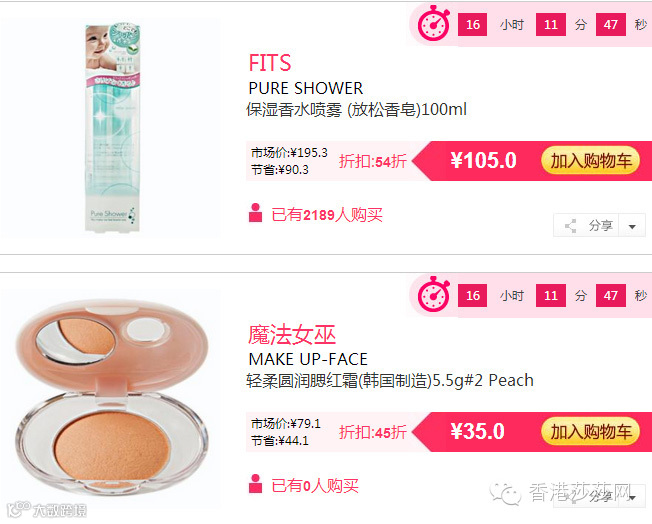Click the stopwatch icon above 魔法女巫 product
The width and height of the screenshot is (652, 524).
point(433,294)
